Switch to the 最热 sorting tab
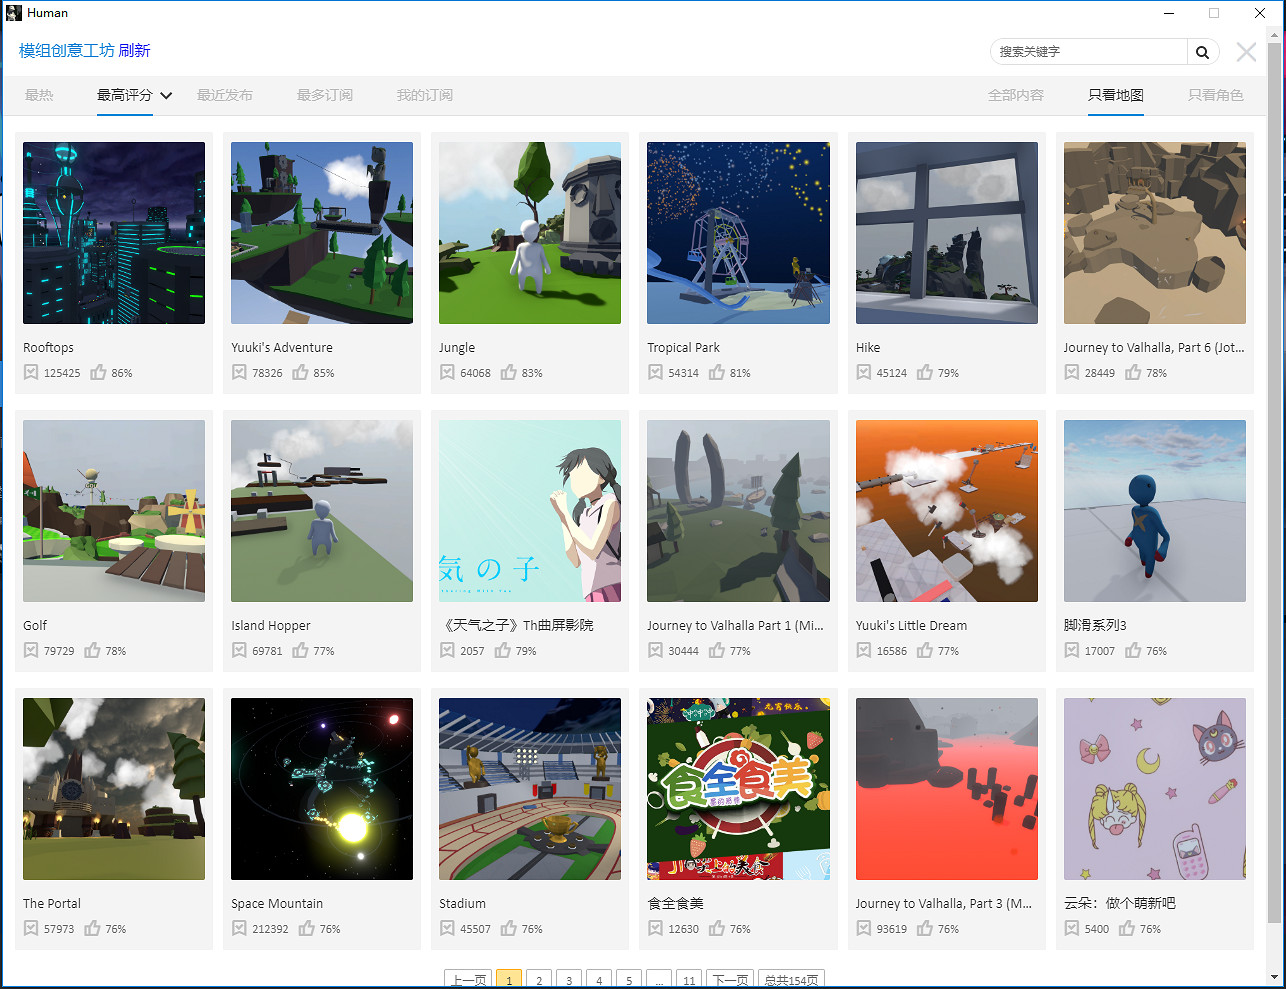Viewport: 1286px width, 989px height. tap(39, 95)
